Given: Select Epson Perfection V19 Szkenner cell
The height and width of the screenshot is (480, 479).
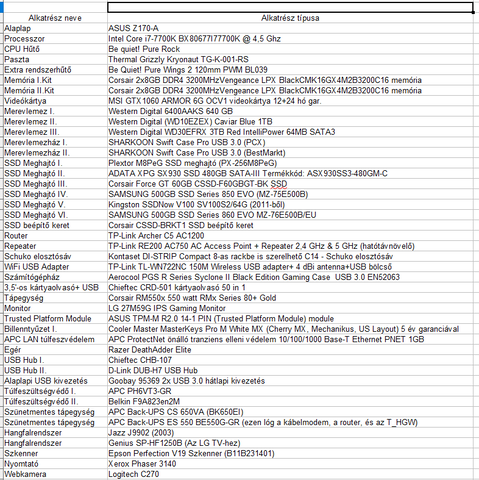Looking at the screenshot, I should click(x=290, y=453).
